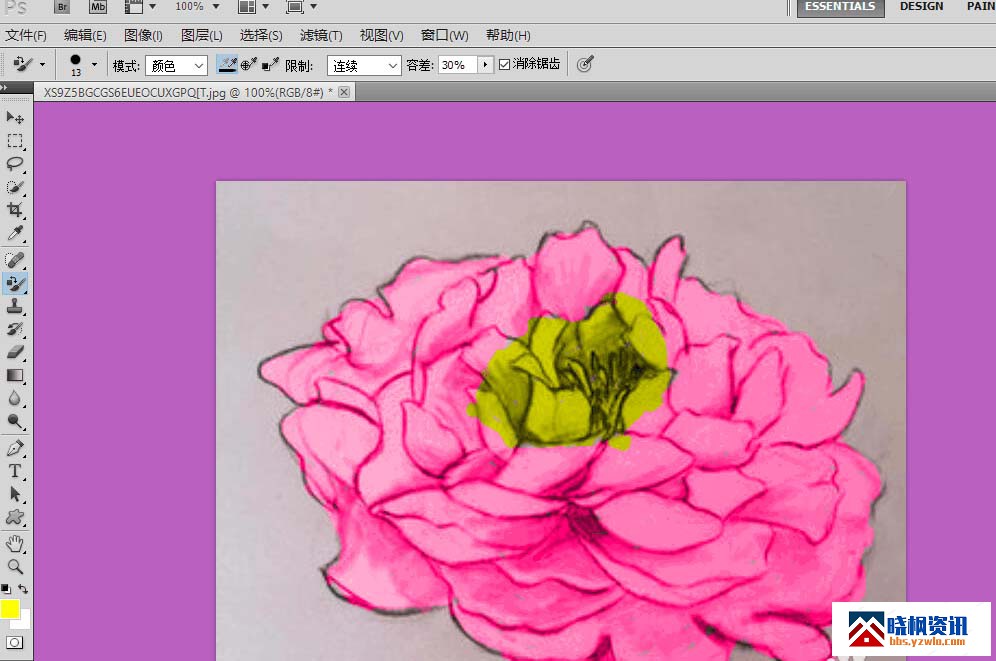The height and width of the screenshot is (661, 996).
Task: Select the Lasso tool
Action: pos(15,164)
